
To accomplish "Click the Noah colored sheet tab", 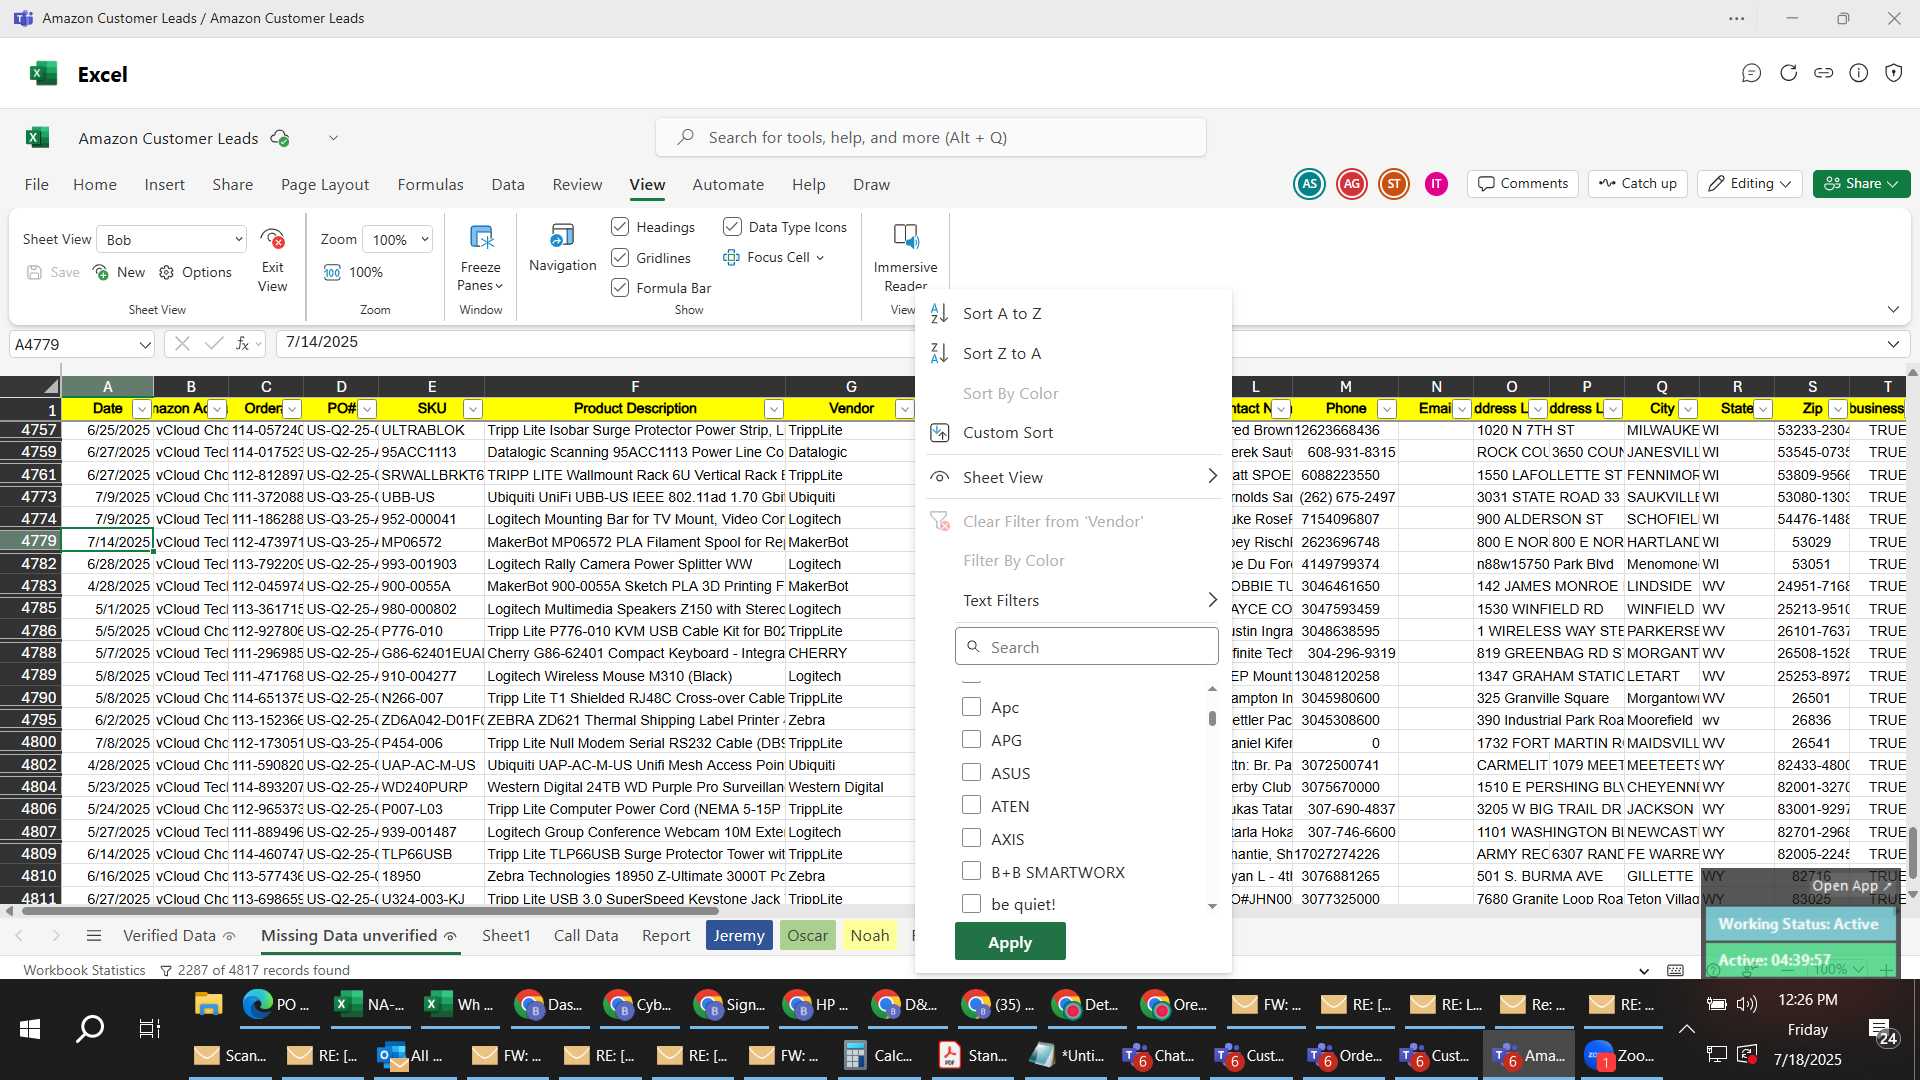I will (870, 936).
